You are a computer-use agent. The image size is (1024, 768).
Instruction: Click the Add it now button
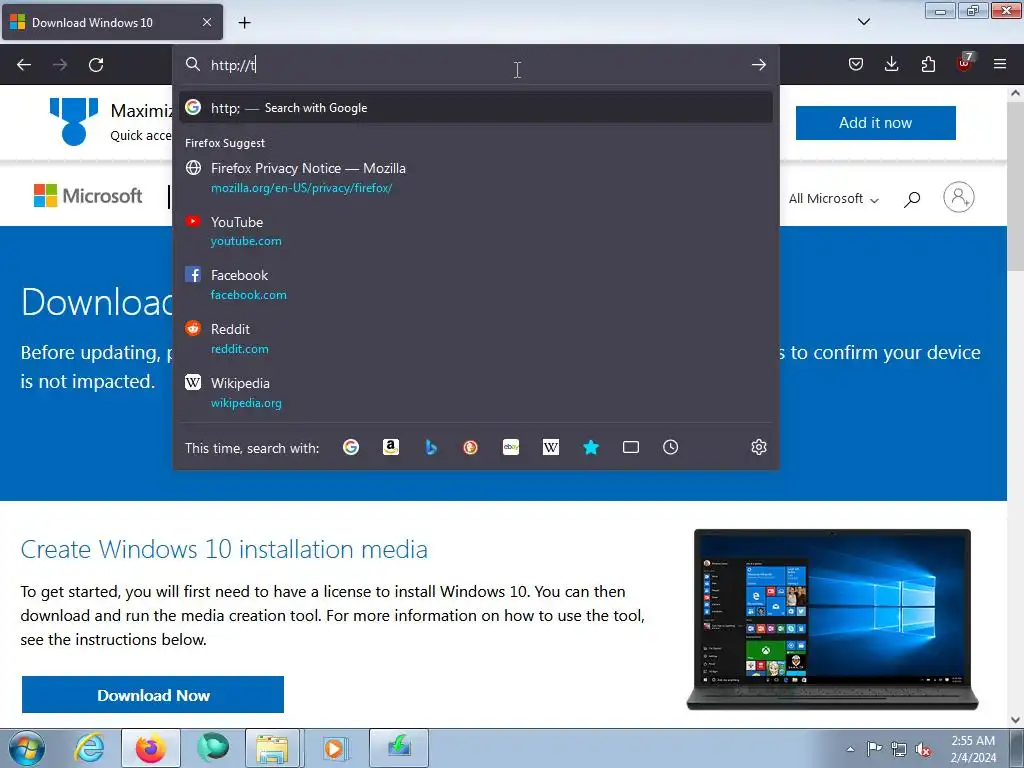pyautogui.click(x=875, y=123)
